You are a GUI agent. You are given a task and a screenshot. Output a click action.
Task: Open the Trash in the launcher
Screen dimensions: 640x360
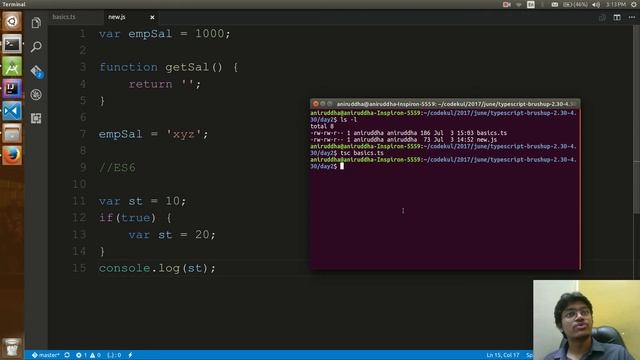tap(12, 348)
